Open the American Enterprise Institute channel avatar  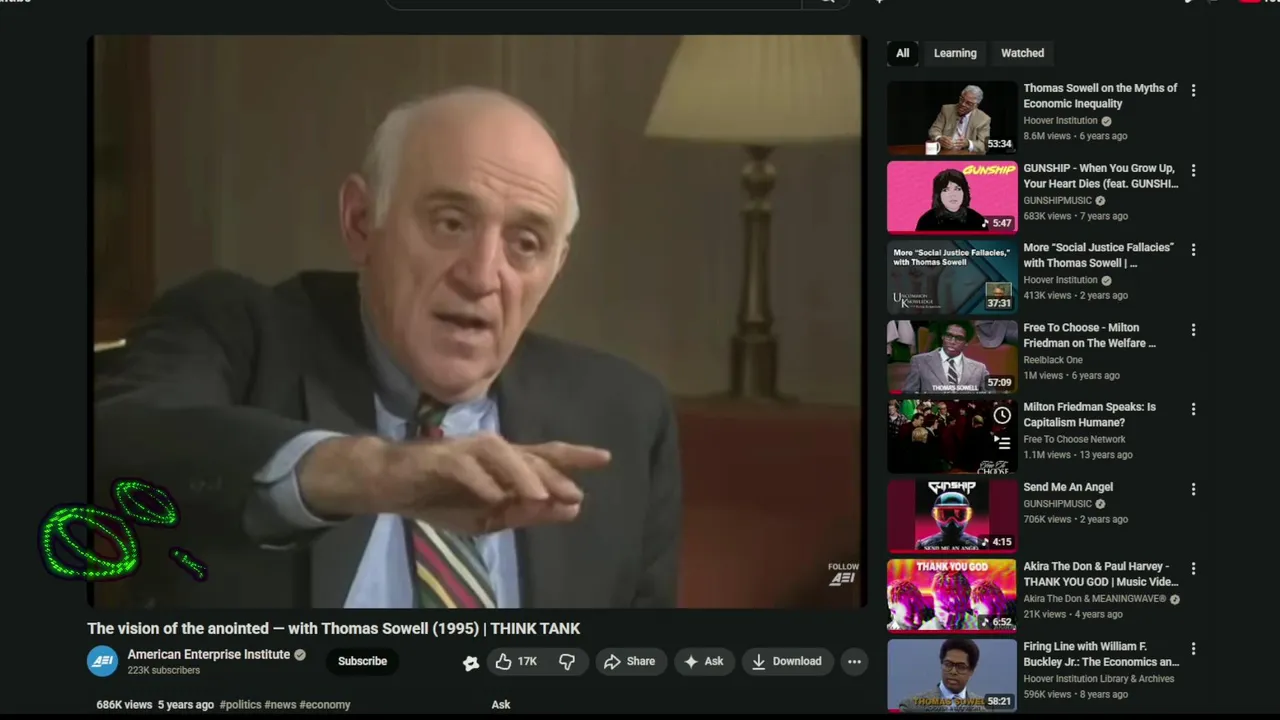(x=103, y=661)
